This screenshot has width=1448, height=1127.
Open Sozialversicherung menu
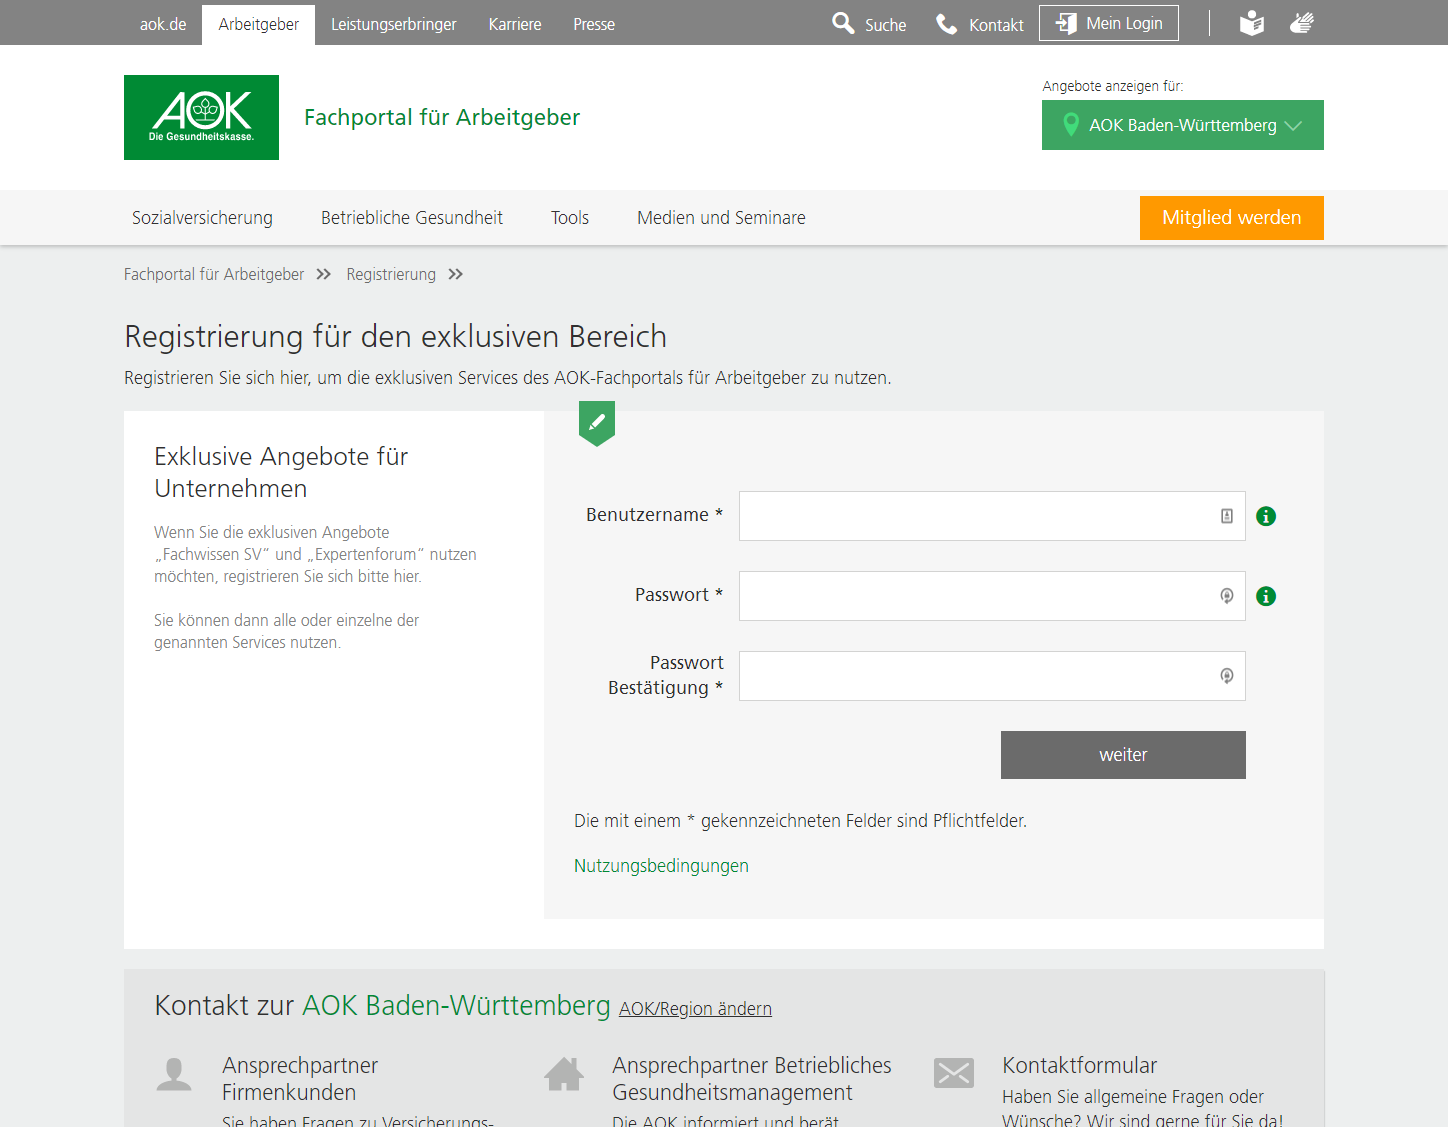pyautogui.click(x=202, y=218)
